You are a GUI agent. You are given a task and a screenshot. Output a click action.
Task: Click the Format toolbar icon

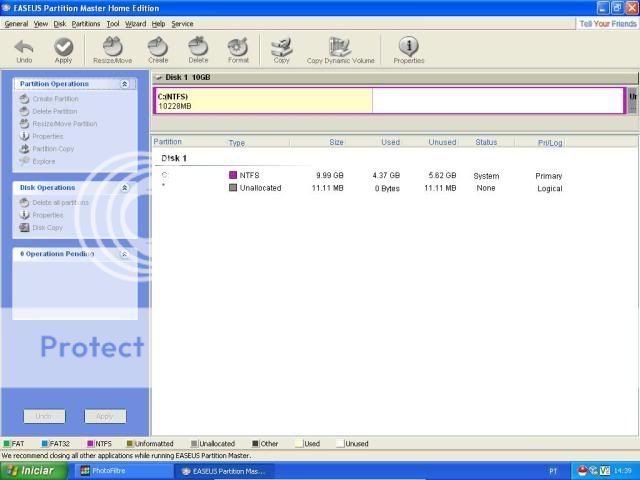238,51
